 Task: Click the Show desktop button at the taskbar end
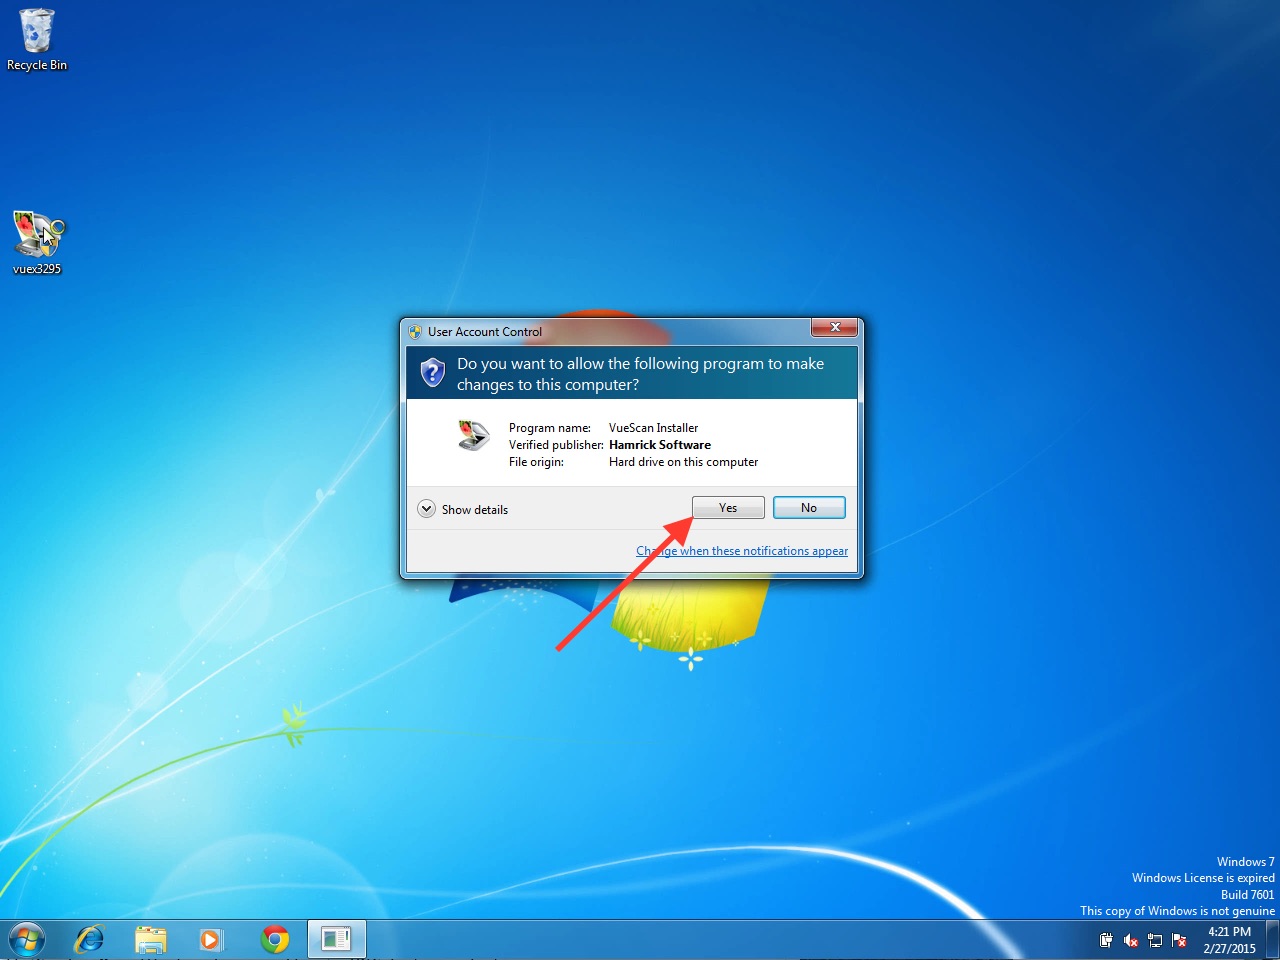pyautogui.click(x=1273, y=940)
